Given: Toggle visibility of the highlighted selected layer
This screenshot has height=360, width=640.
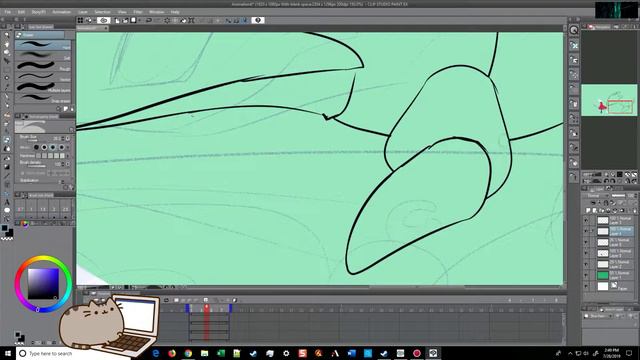Looking at the screenshot, I should [586, 231].
